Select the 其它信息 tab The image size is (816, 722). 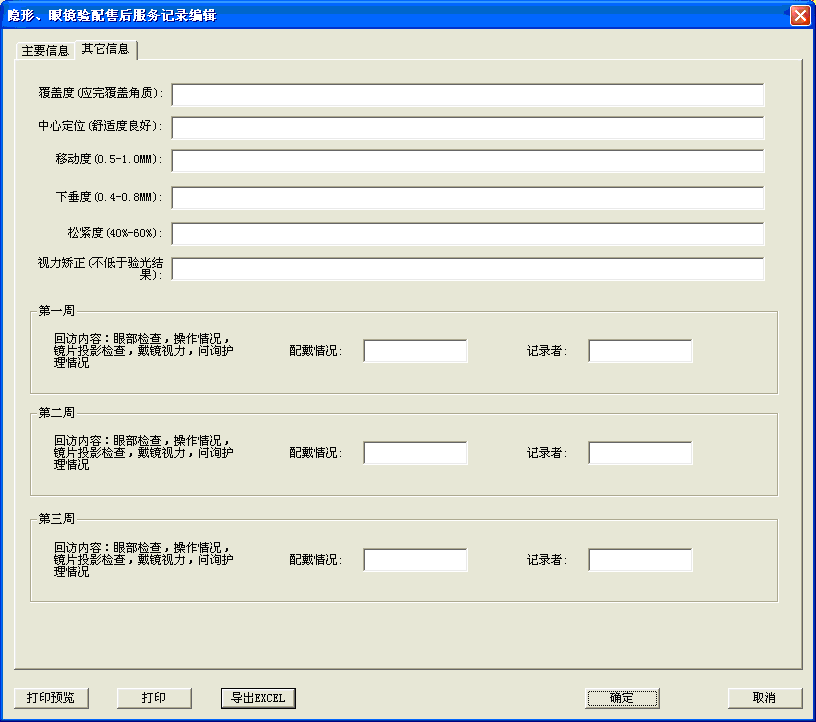[x=106, y=49]
